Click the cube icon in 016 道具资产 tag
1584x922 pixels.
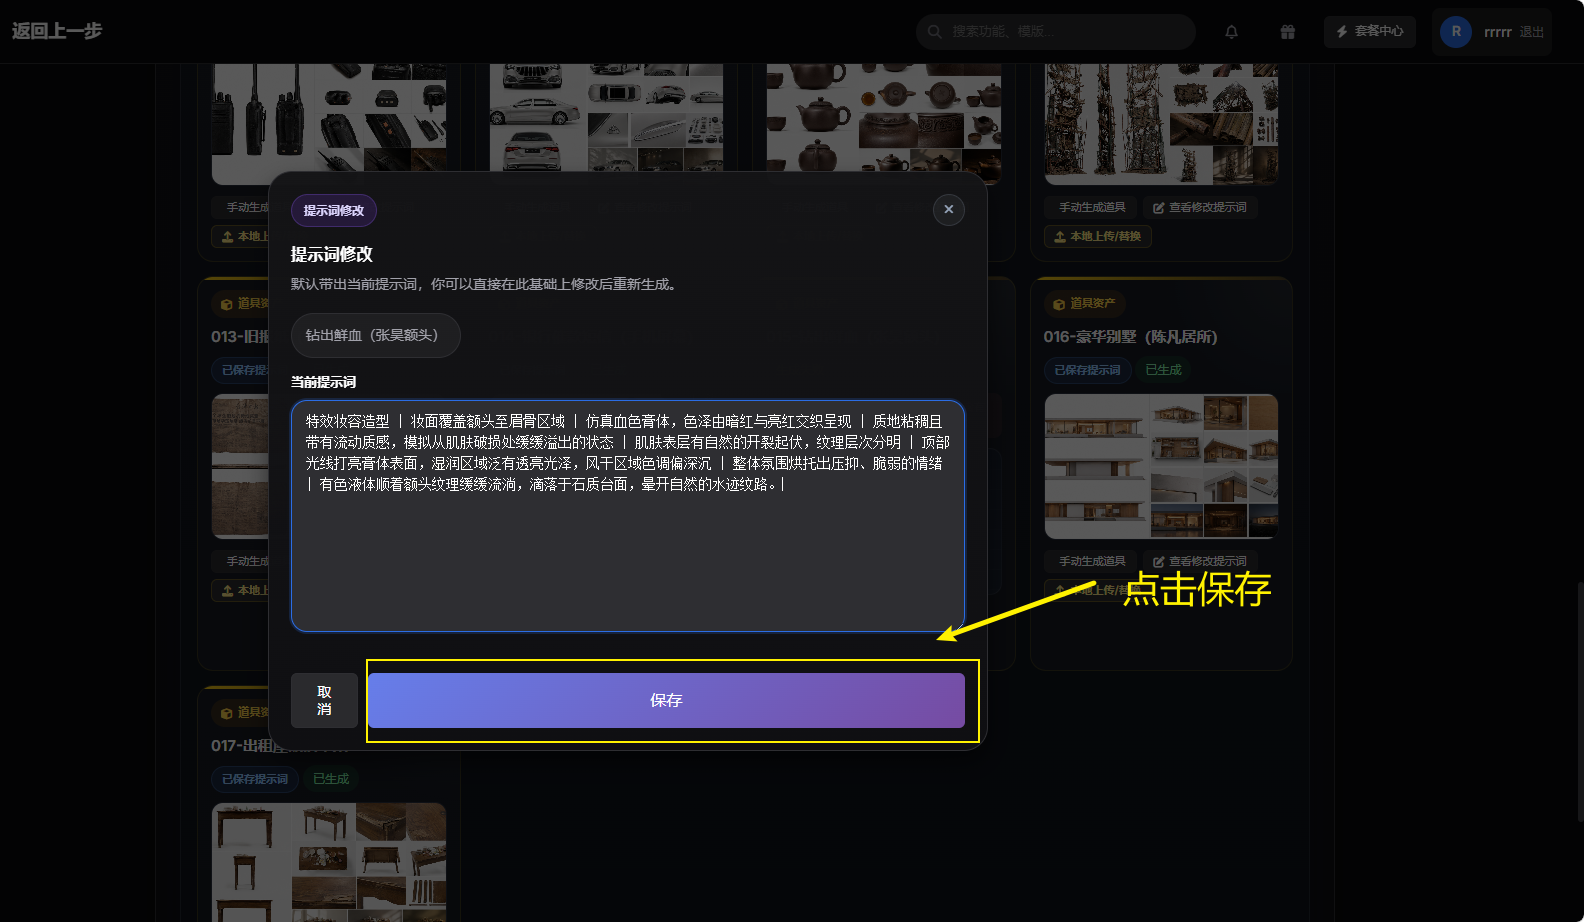[1059, 304]
